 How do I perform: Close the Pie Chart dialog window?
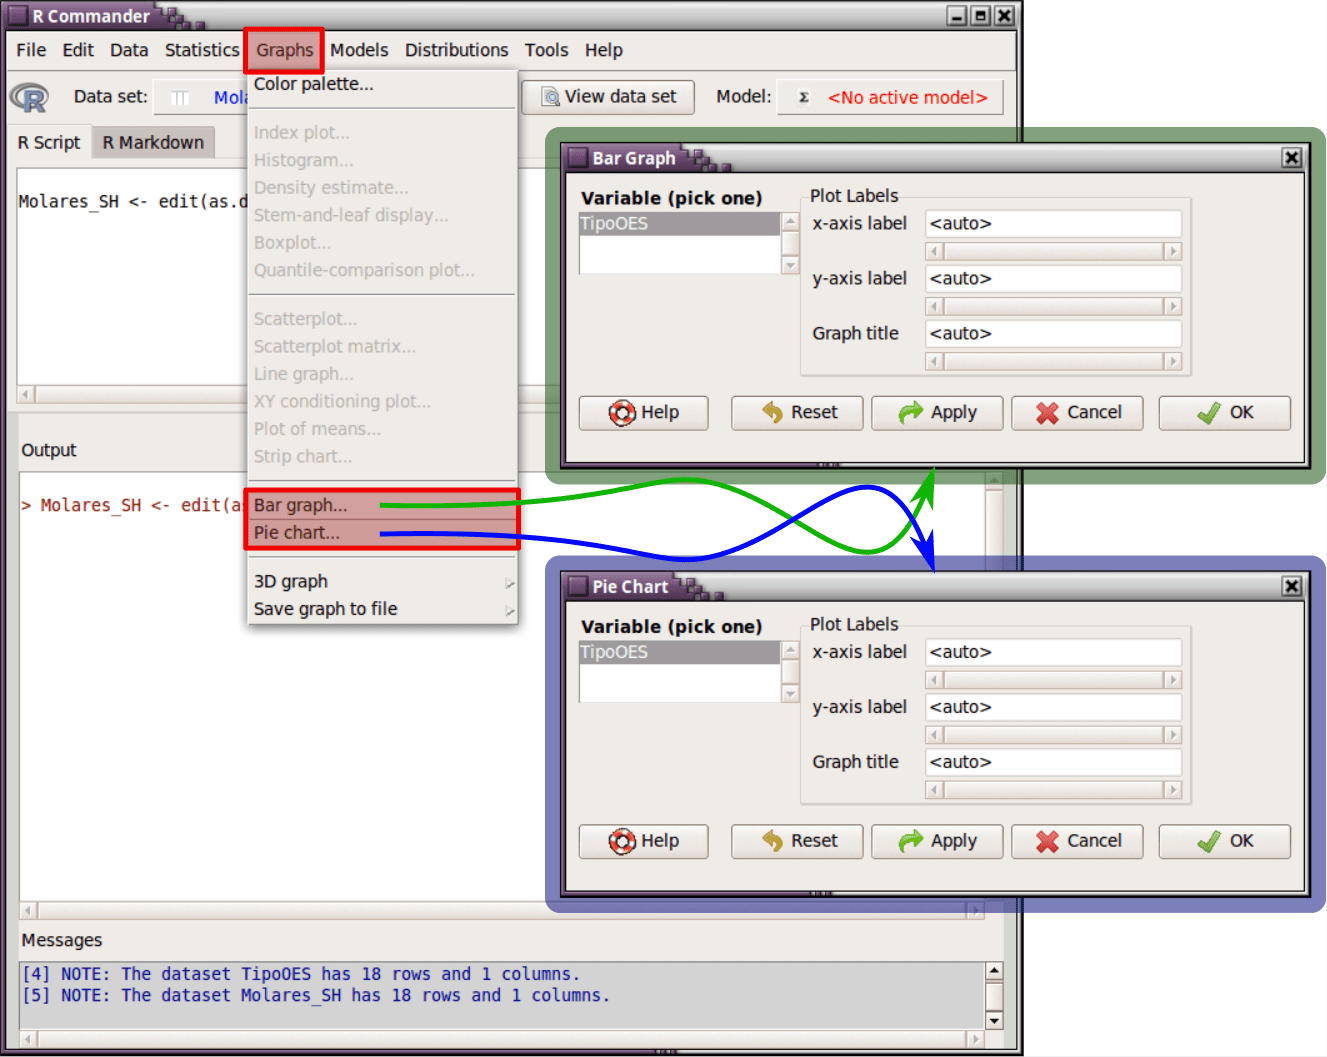(x=1291, y=587)
